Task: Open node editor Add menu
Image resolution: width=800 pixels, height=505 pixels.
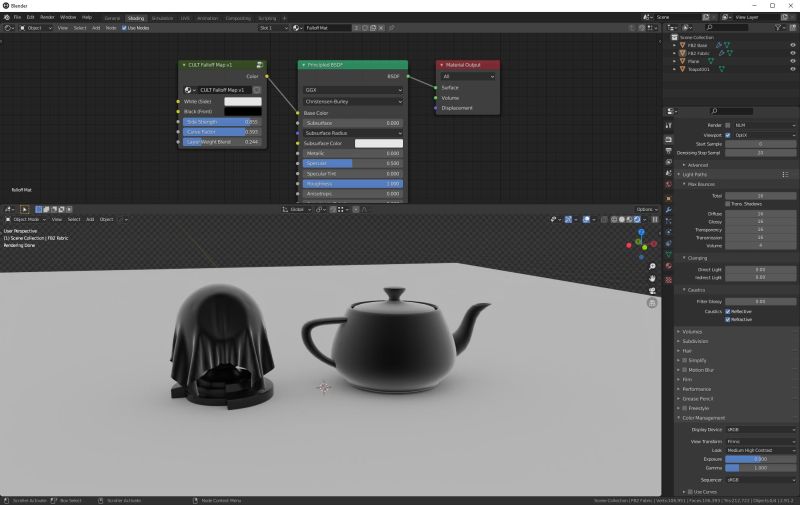Action: [x=96, y=28]
